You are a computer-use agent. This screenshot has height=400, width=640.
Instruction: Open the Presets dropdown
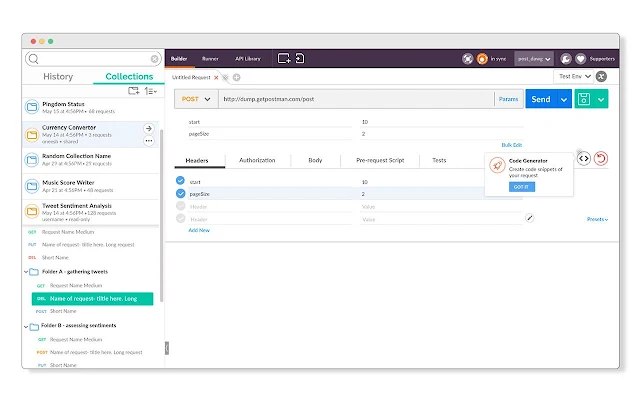(x=598, y=219)
